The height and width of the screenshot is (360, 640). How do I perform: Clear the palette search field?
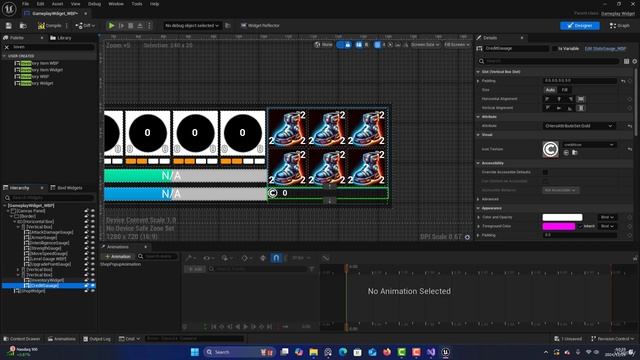(7, 47)
